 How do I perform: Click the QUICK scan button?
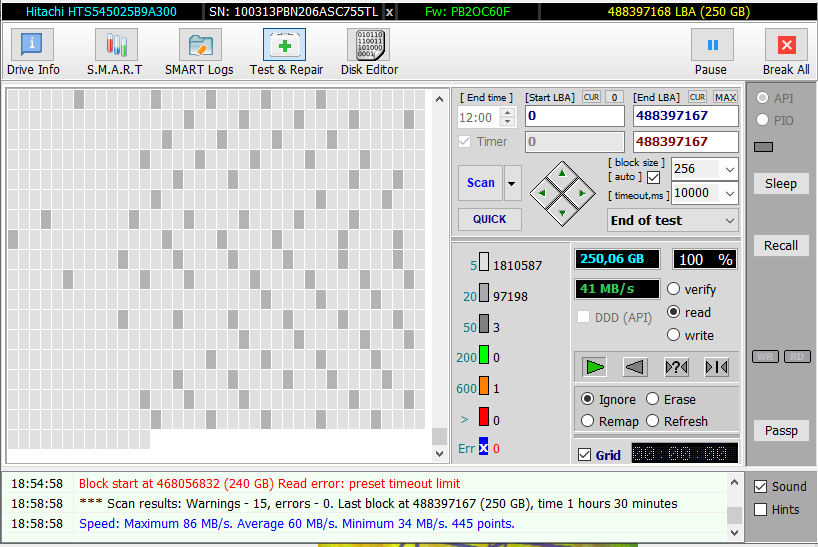point(490,219)
